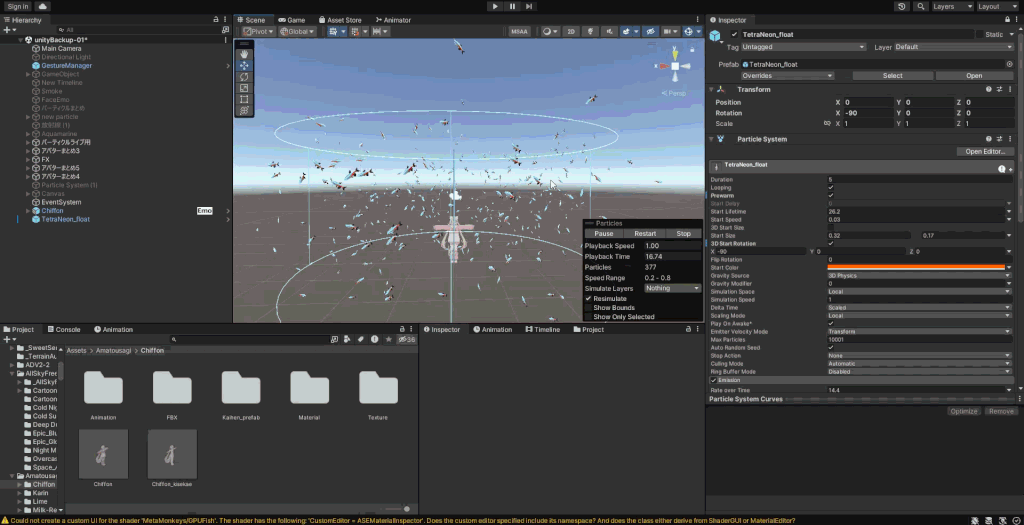Enable the Static checkbox in Inspector

978,34
